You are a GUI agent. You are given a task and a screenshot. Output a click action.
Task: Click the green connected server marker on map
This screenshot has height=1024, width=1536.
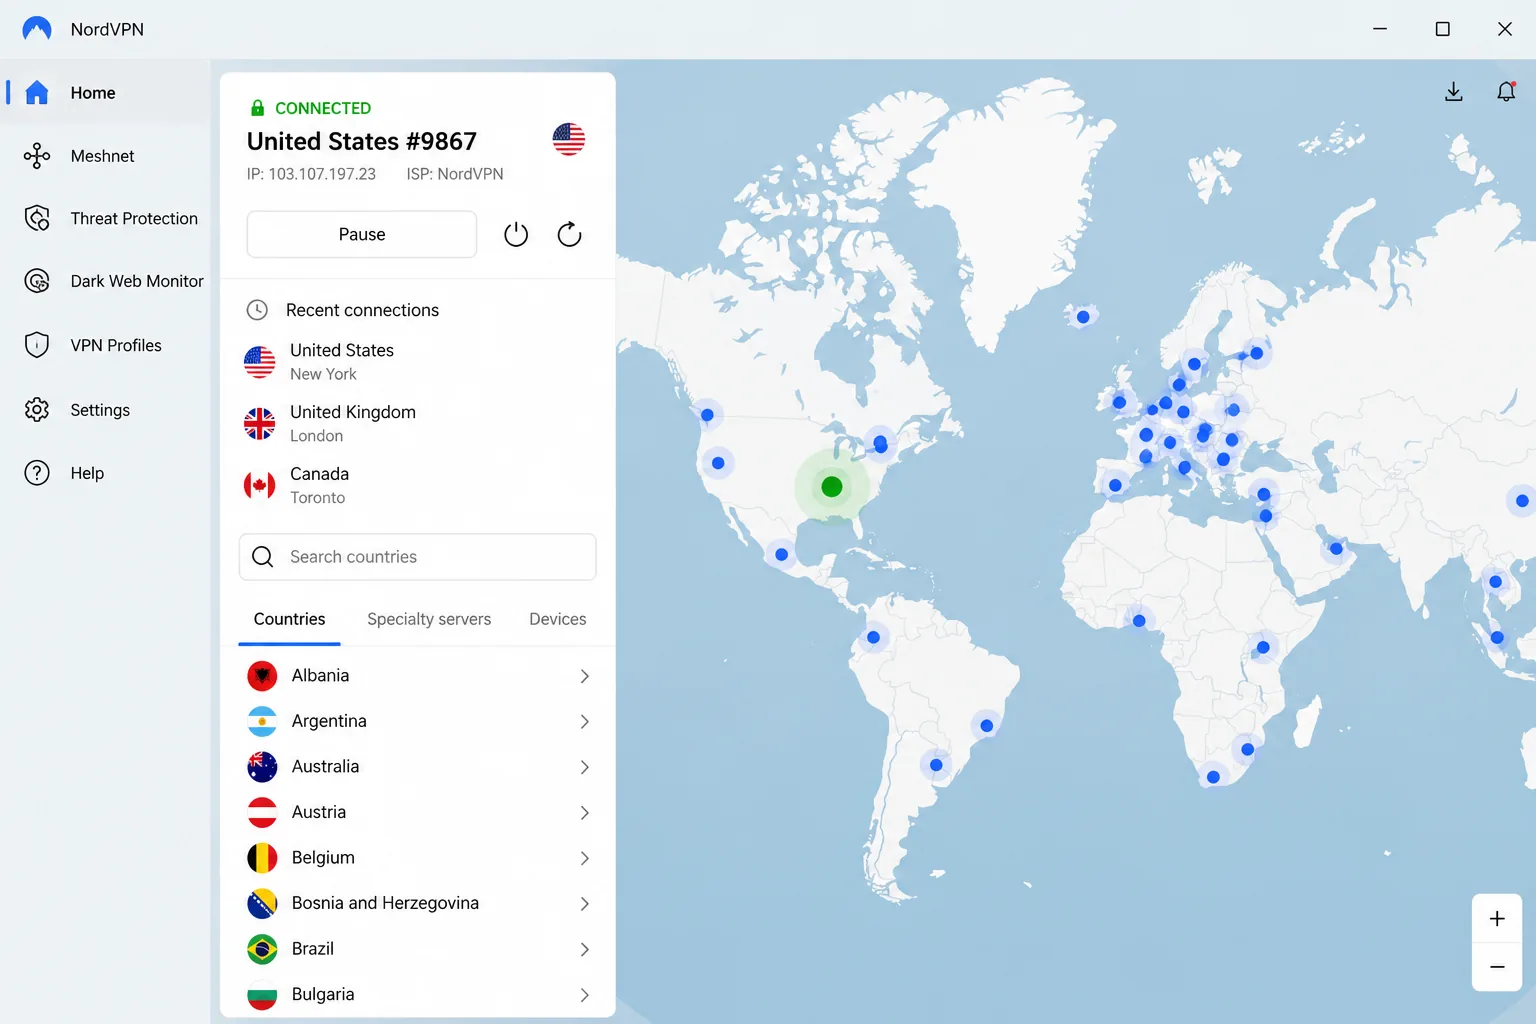coord(832,487)
